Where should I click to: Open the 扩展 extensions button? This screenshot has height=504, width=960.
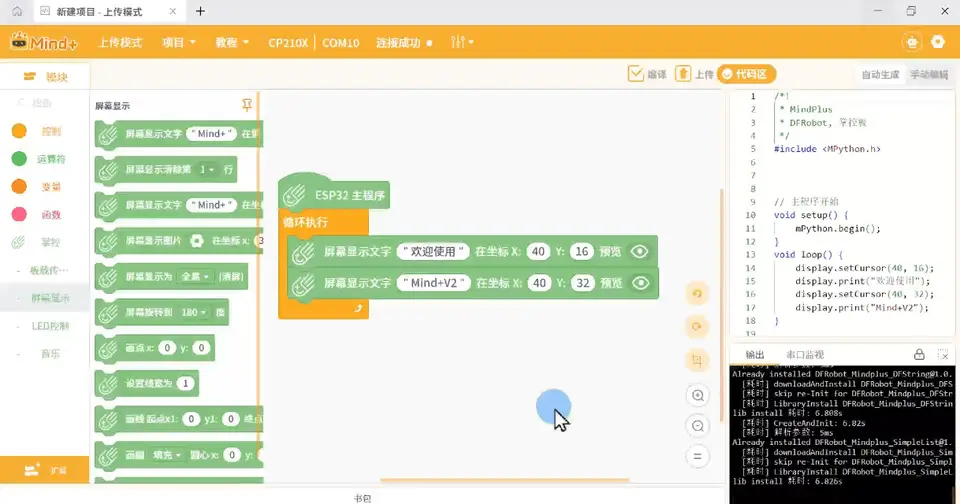click(x=45, y=470)
